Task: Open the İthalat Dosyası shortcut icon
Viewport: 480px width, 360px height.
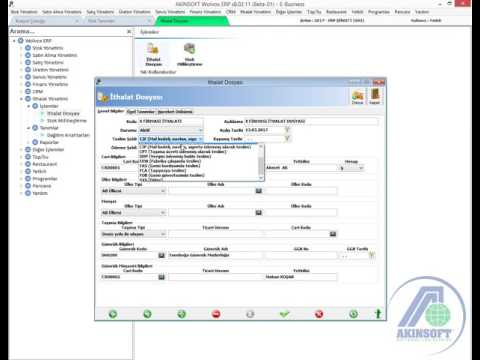Action: pos(153,54)
